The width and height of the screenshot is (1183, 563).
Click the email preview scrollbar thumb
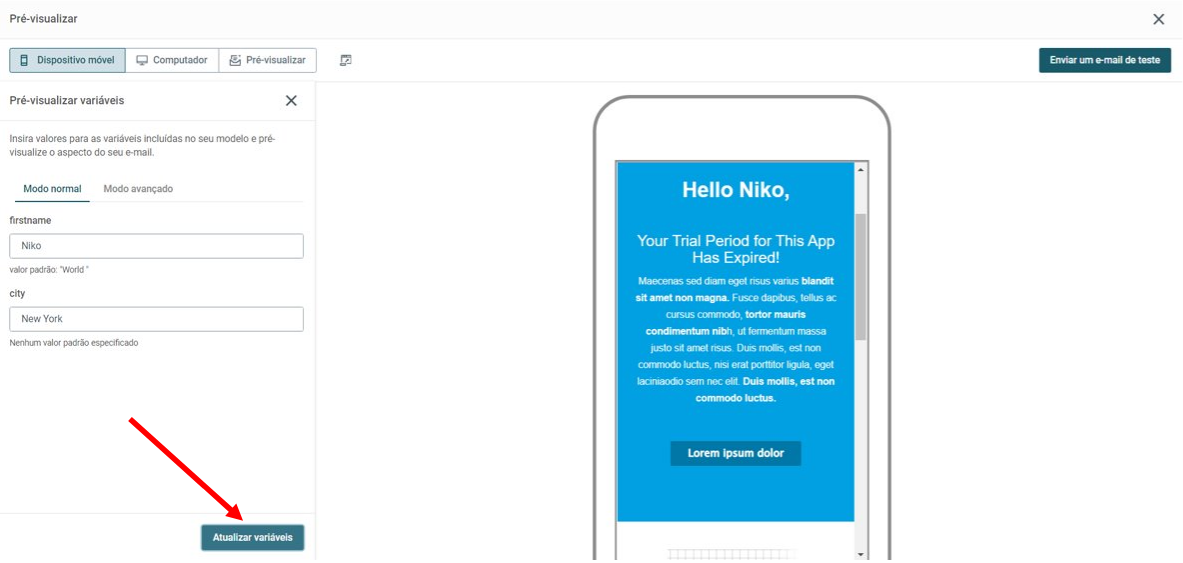[861, 276]
